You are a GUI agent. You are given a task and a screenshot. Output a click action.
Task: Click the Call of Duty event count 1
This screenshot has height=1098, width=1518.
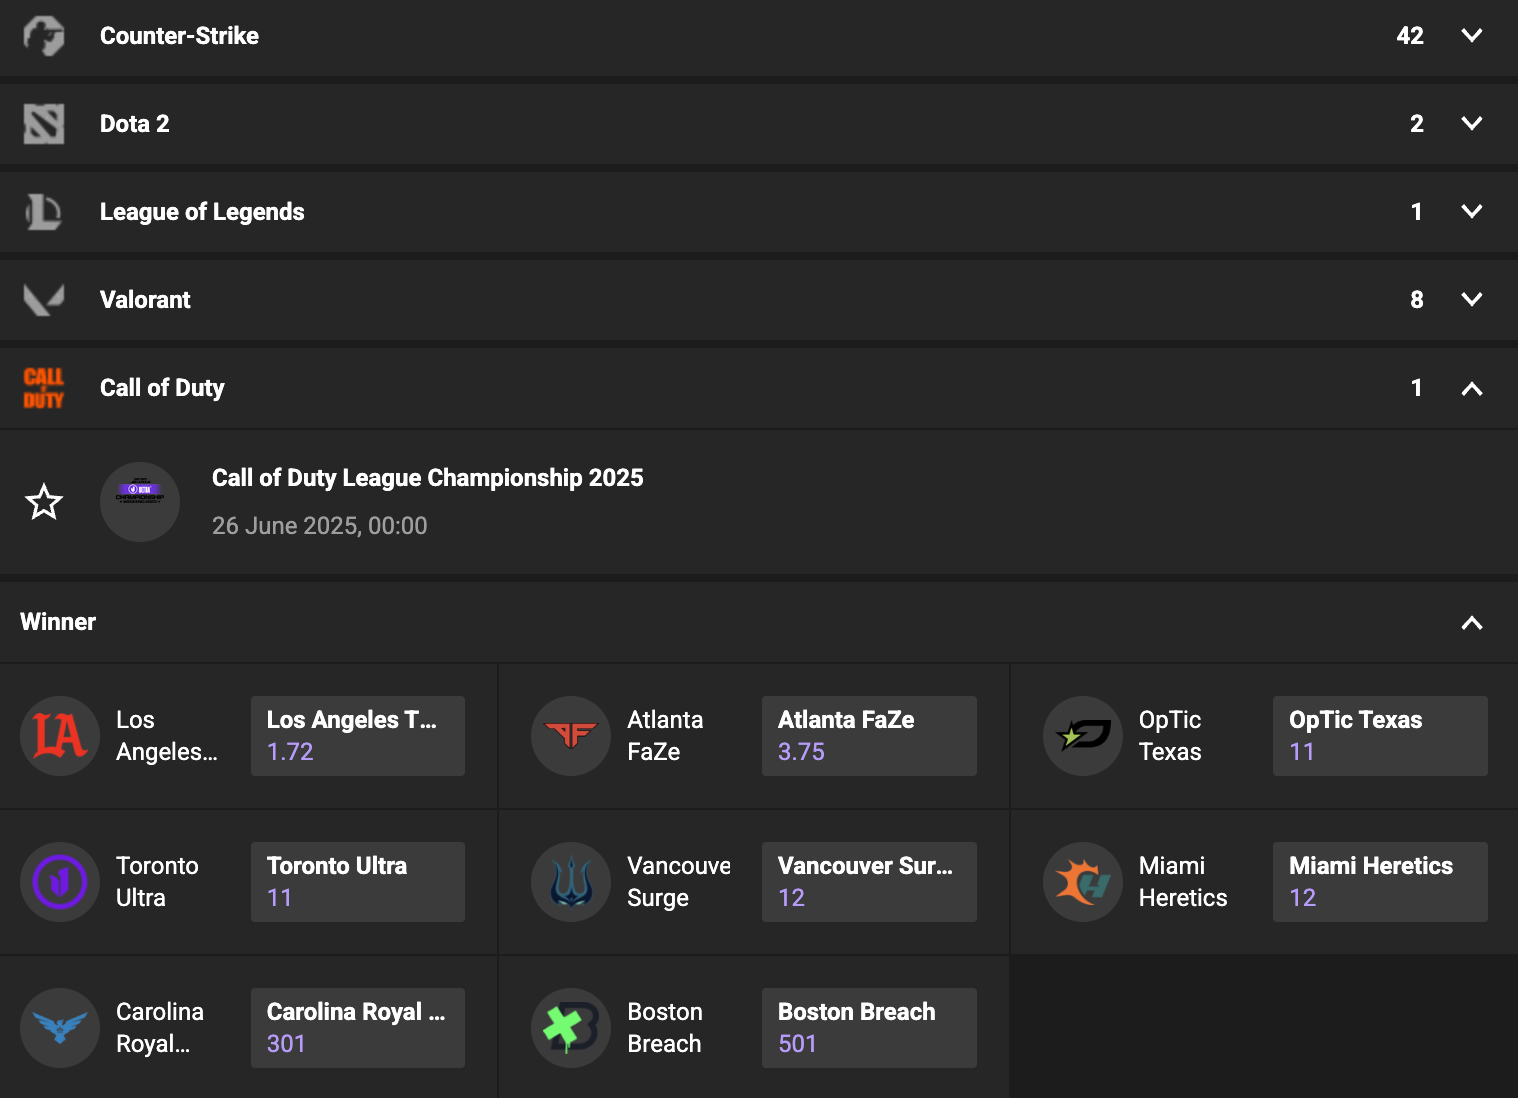[x=1417, y=388]
